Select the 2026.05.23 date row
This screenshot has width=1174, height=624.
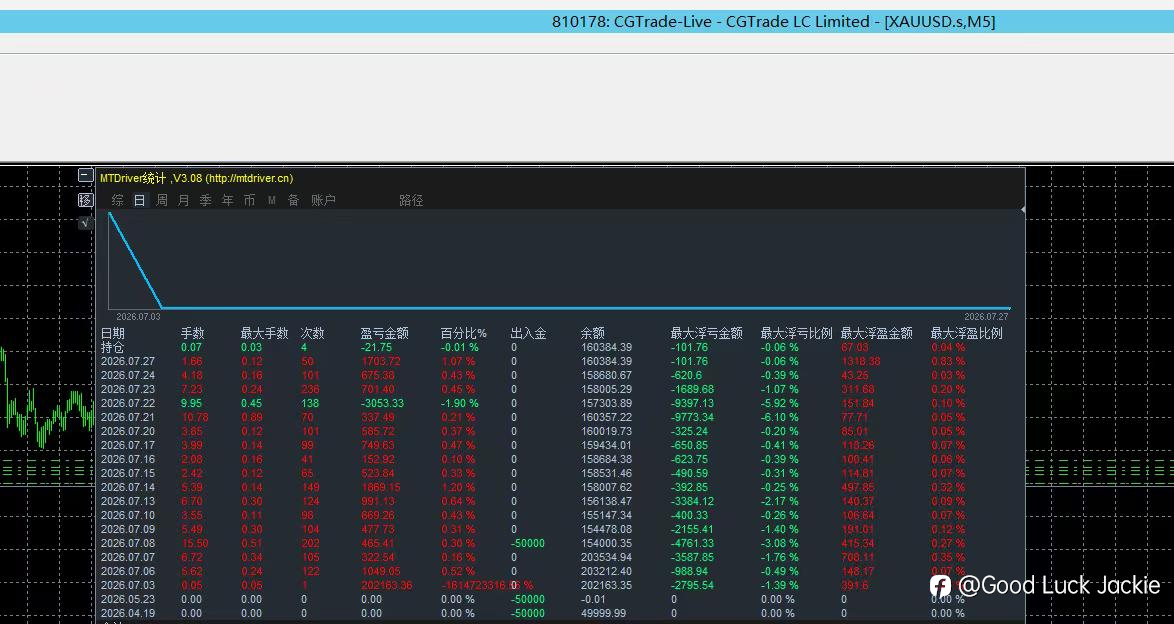click(128, 599)
